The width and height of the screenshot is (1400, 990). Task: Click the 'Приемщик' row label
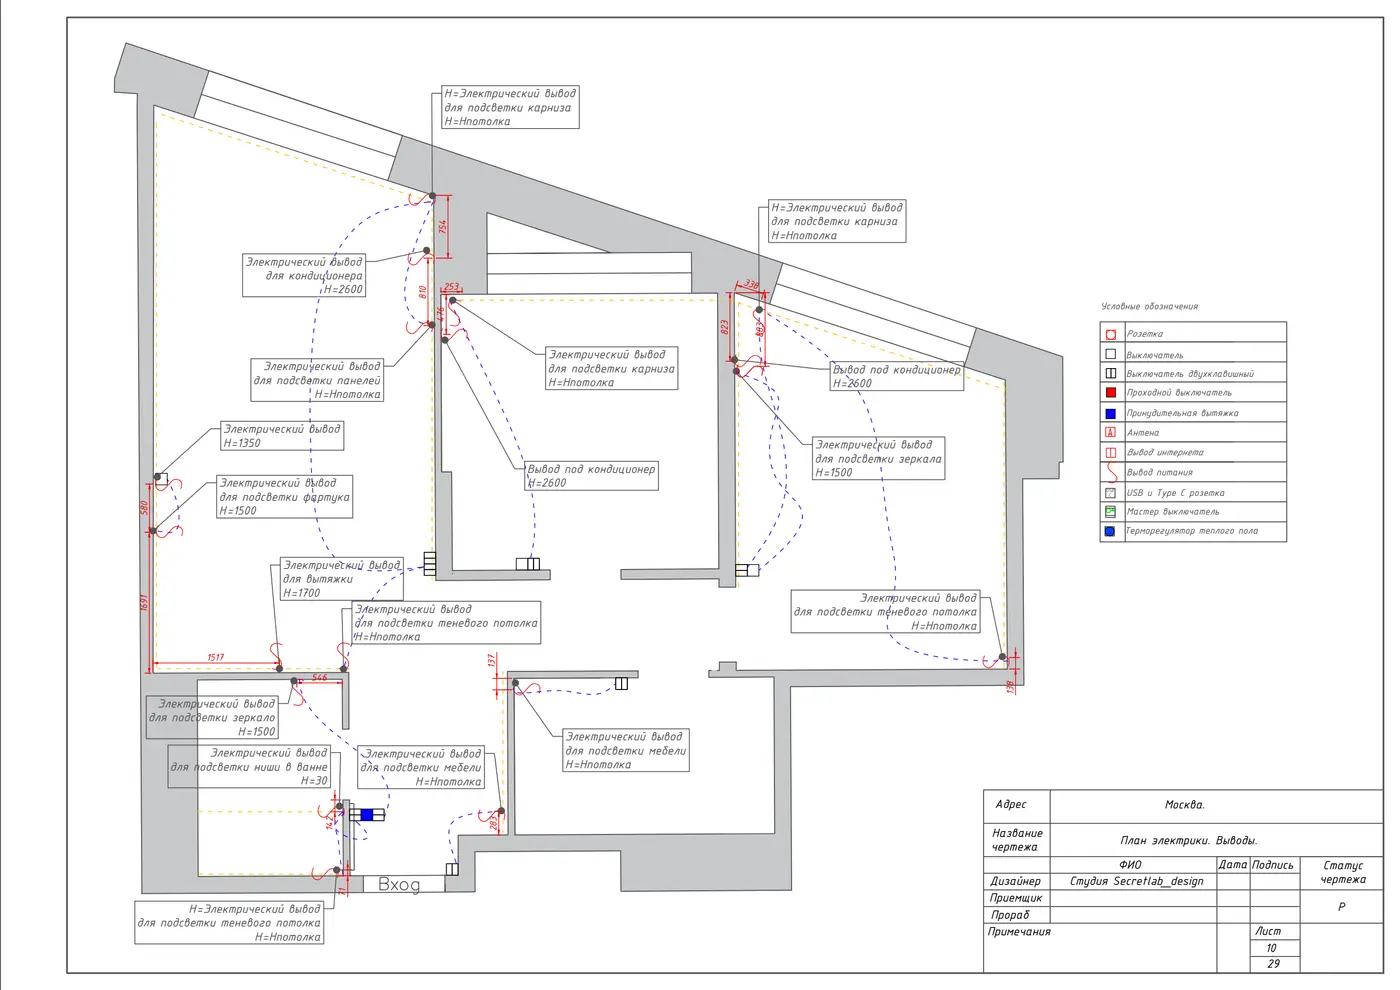(x=1016, y=898)
